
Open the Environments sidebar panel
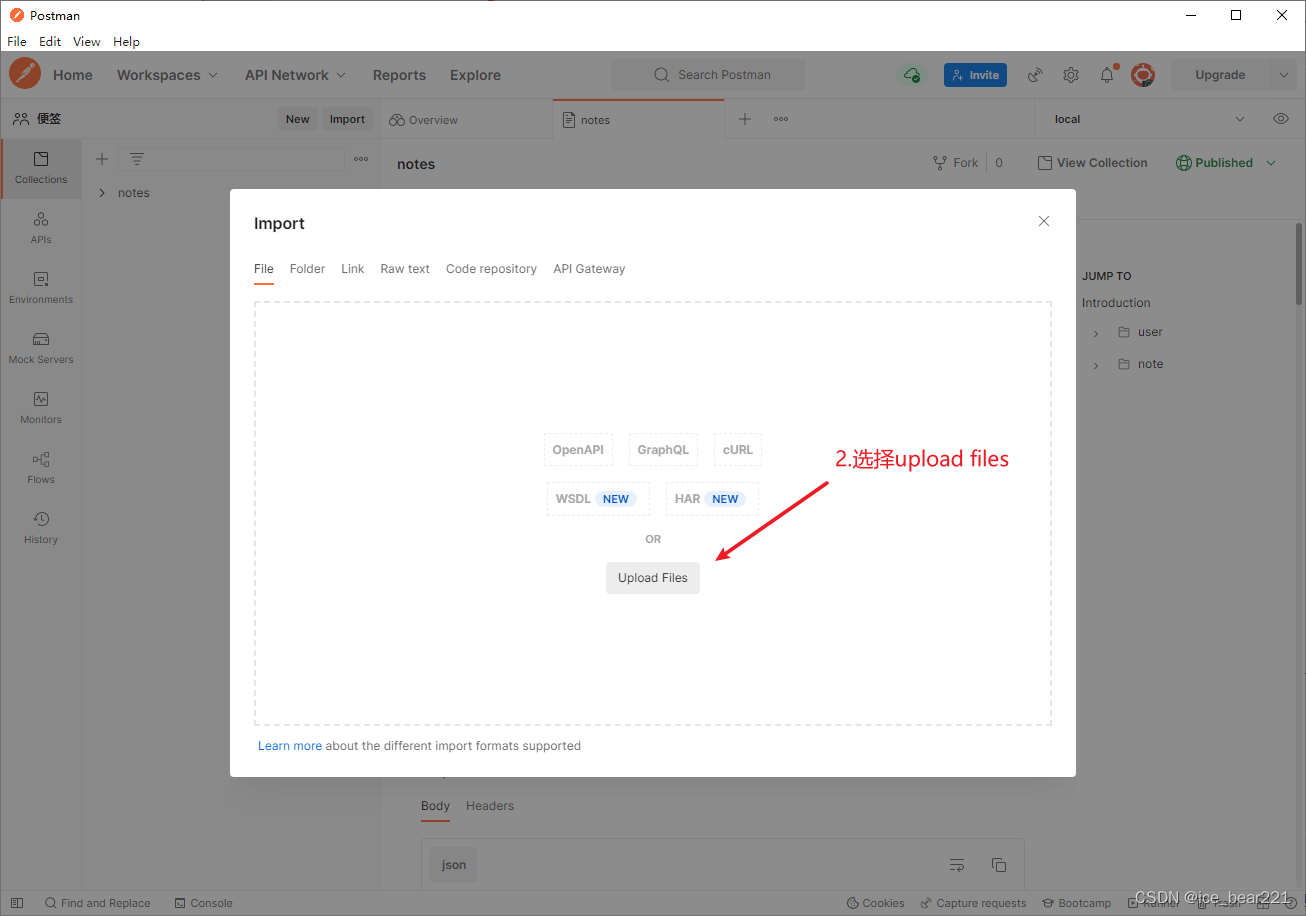41,288
